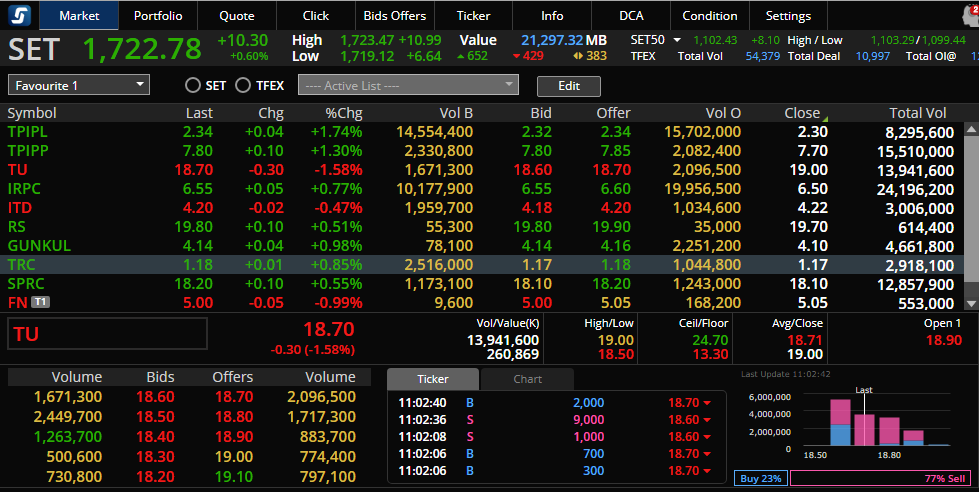The height and width of the screenshot is (492, 979).
Task: Click the 18.70 best offer price in depth
Action: (x=234, y=396)
